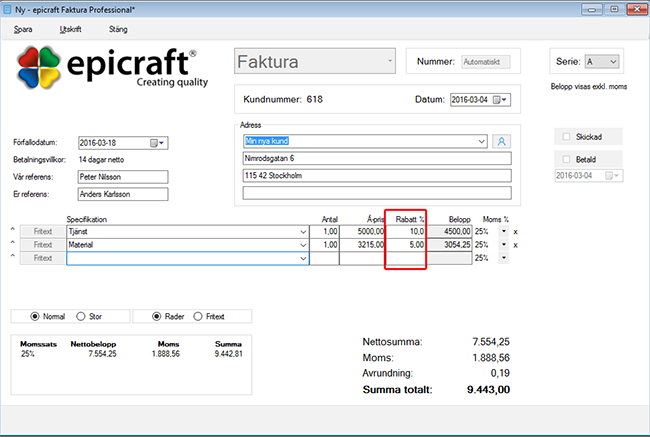650x437 pixels.
Task: Open the Serie A dropdown
Action: [602, 62]
